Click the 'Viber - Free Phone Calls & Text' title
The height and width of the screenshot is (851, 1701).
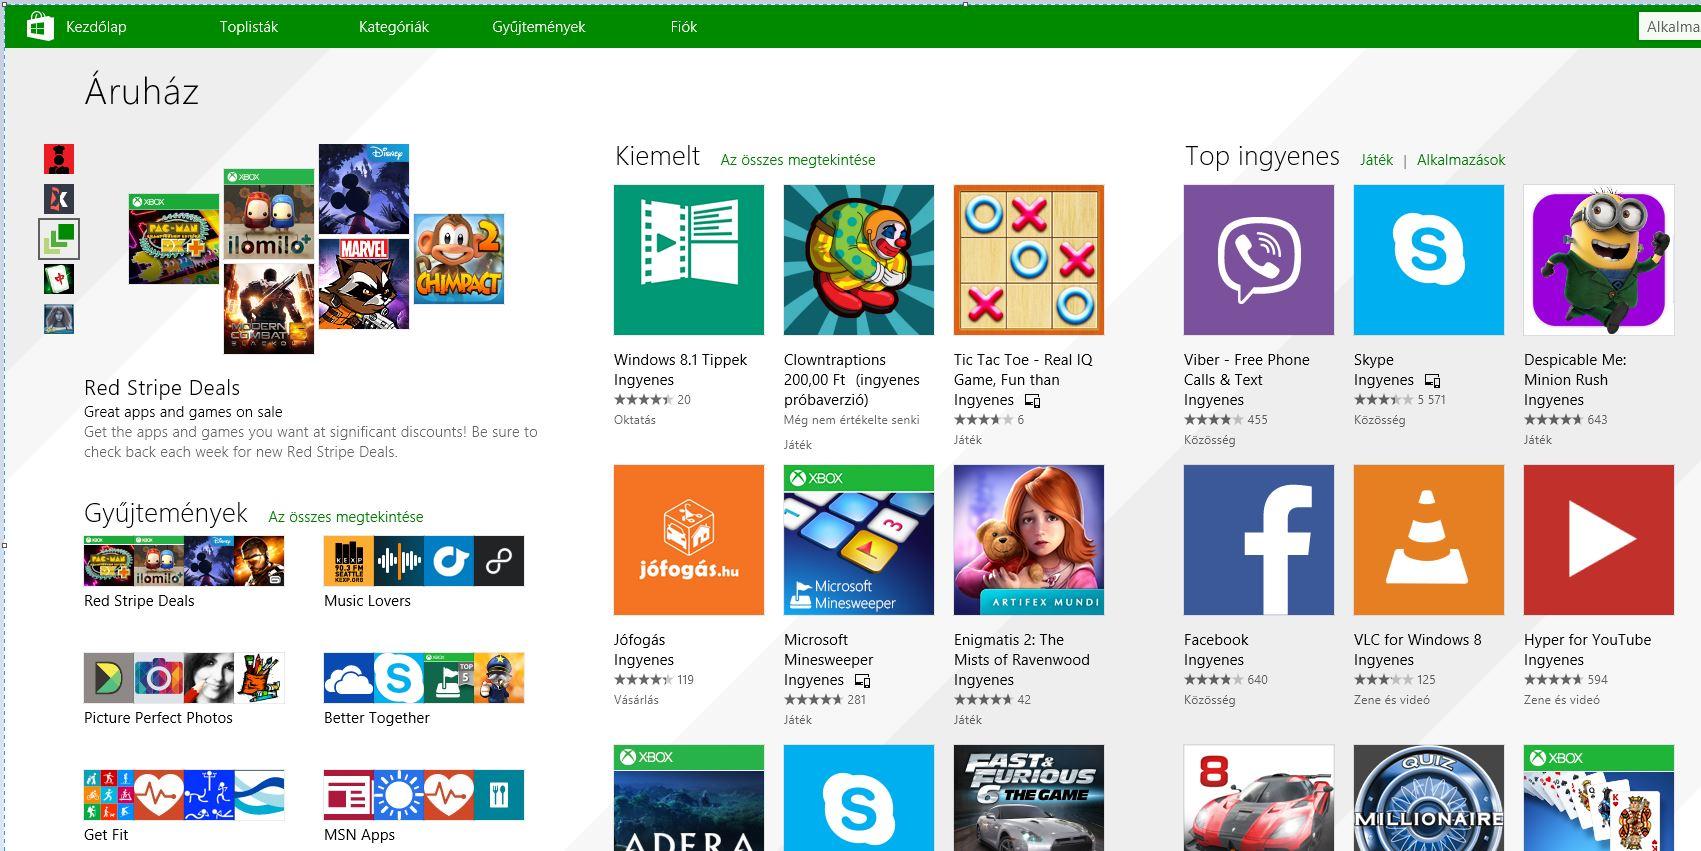coord(1247,370)
